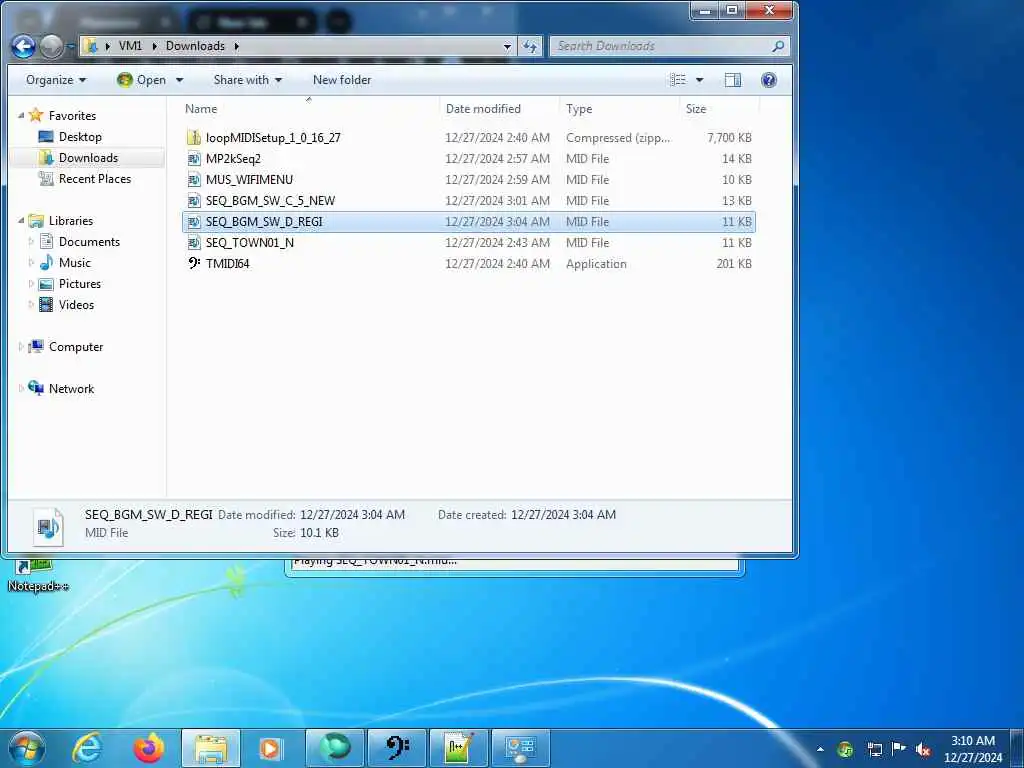
Task: Click the New folder button
Action: (x=342, y=80)
